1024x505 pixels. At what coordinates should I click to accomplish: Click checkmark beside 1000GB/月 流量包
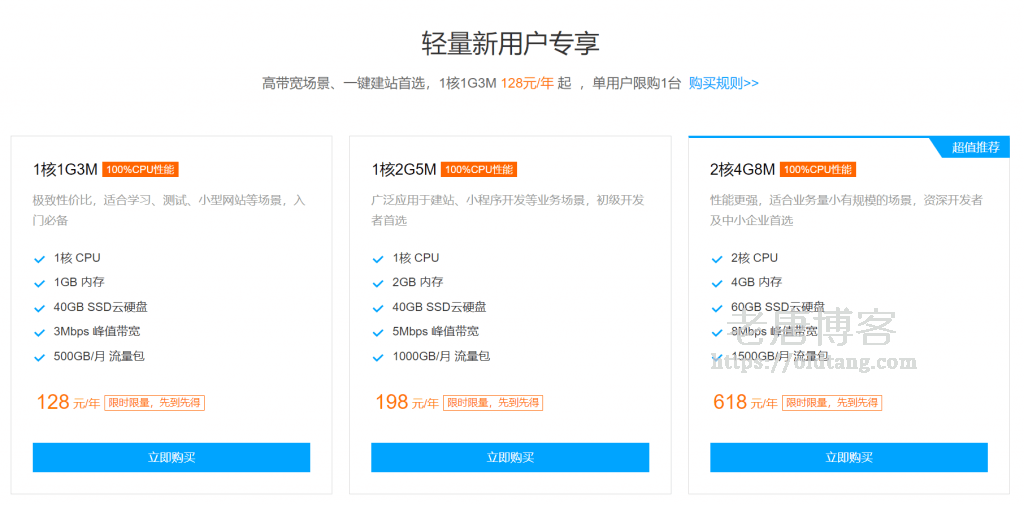click(378, 357)
